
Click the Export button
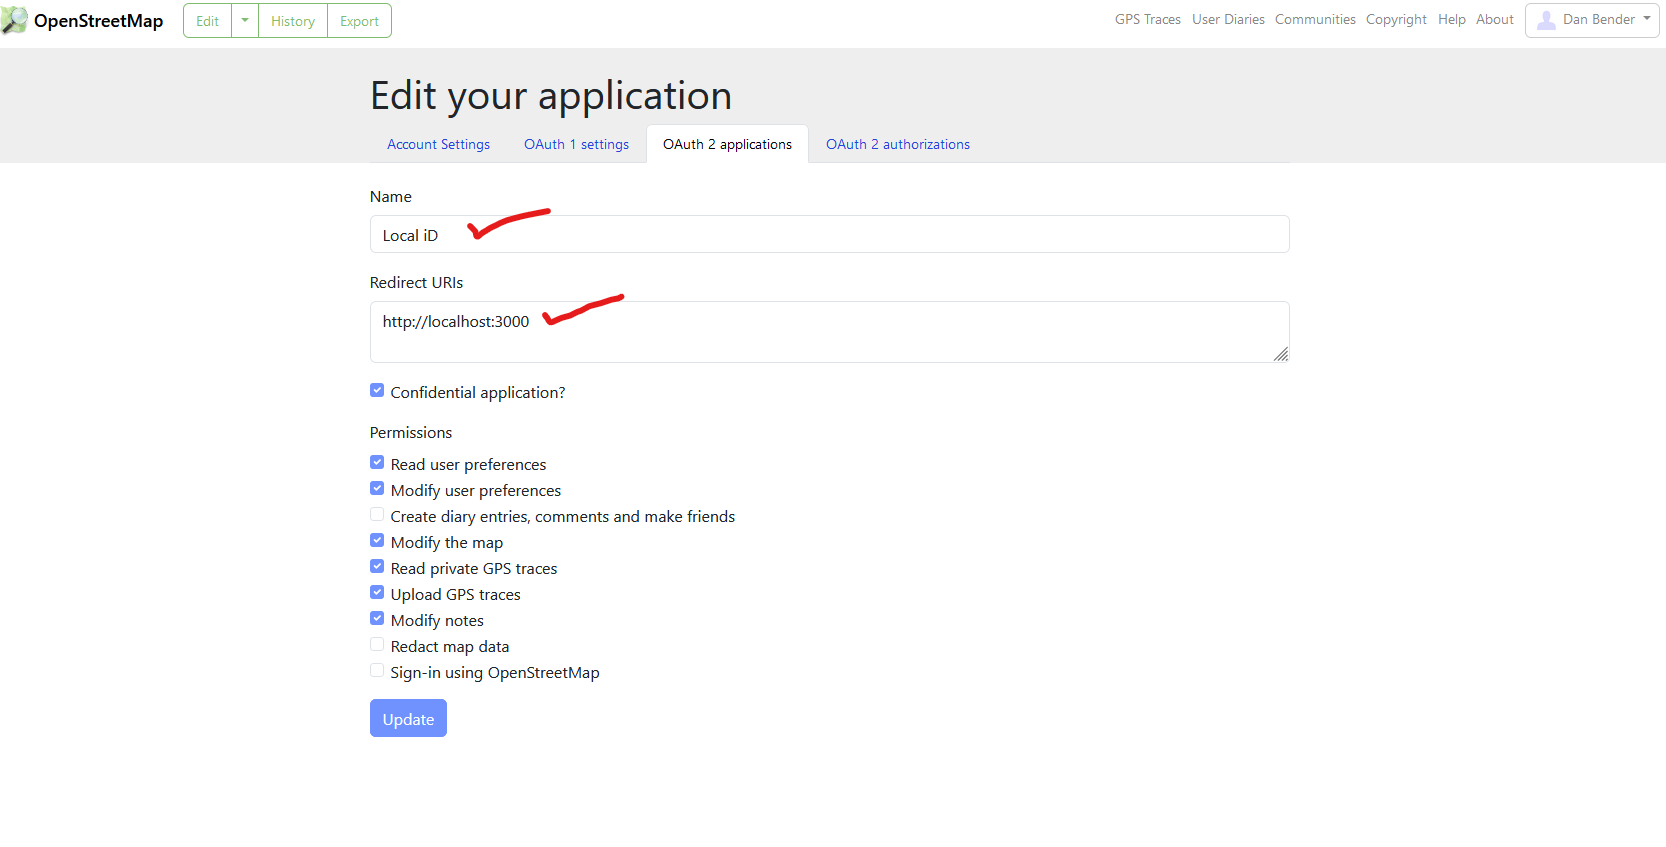click(x=359, y=21)
